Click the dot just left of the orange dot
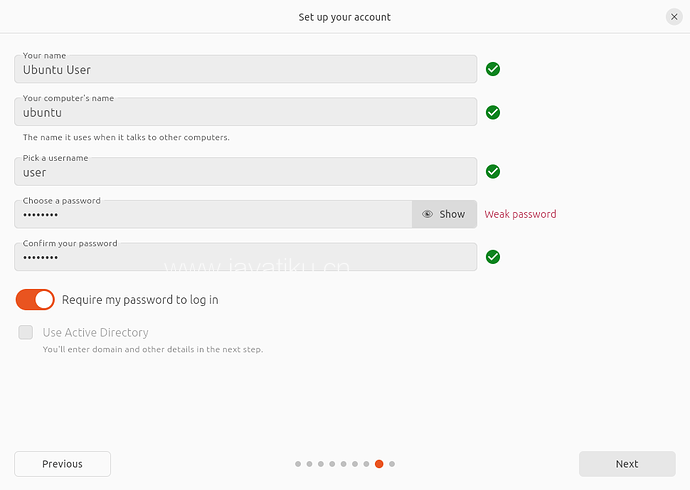Image resolution: width=690 pixels, height=490 pixels. pos(367,464)
